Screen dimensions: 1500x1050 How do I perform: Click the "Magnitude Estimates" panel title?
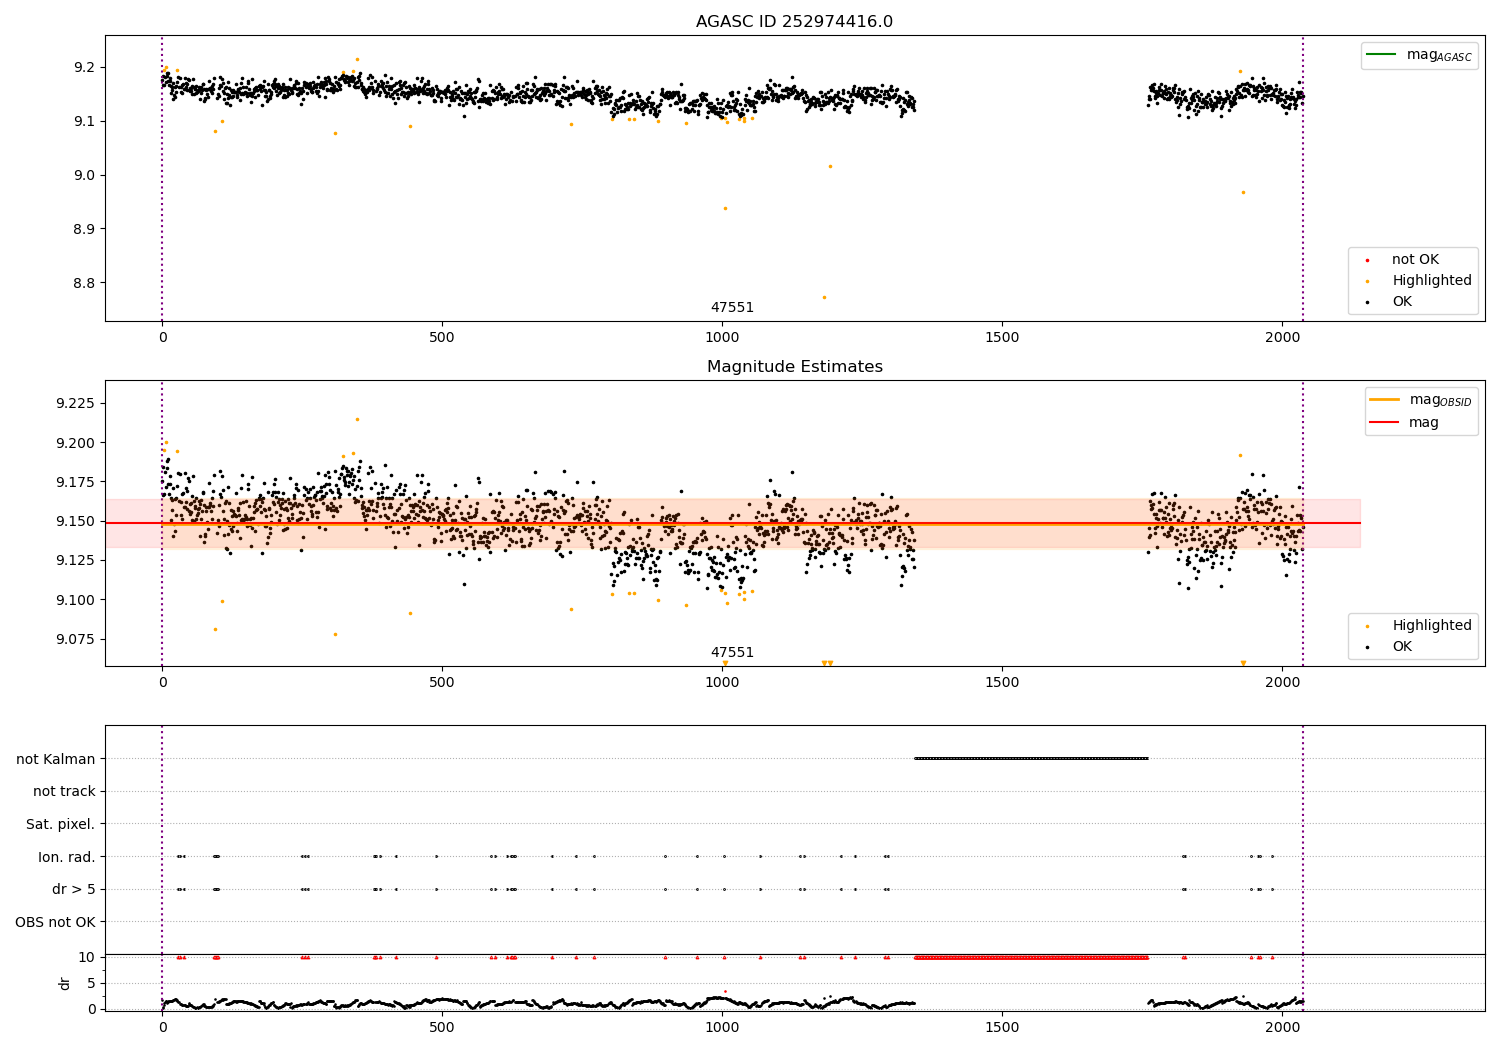point(794,367)
